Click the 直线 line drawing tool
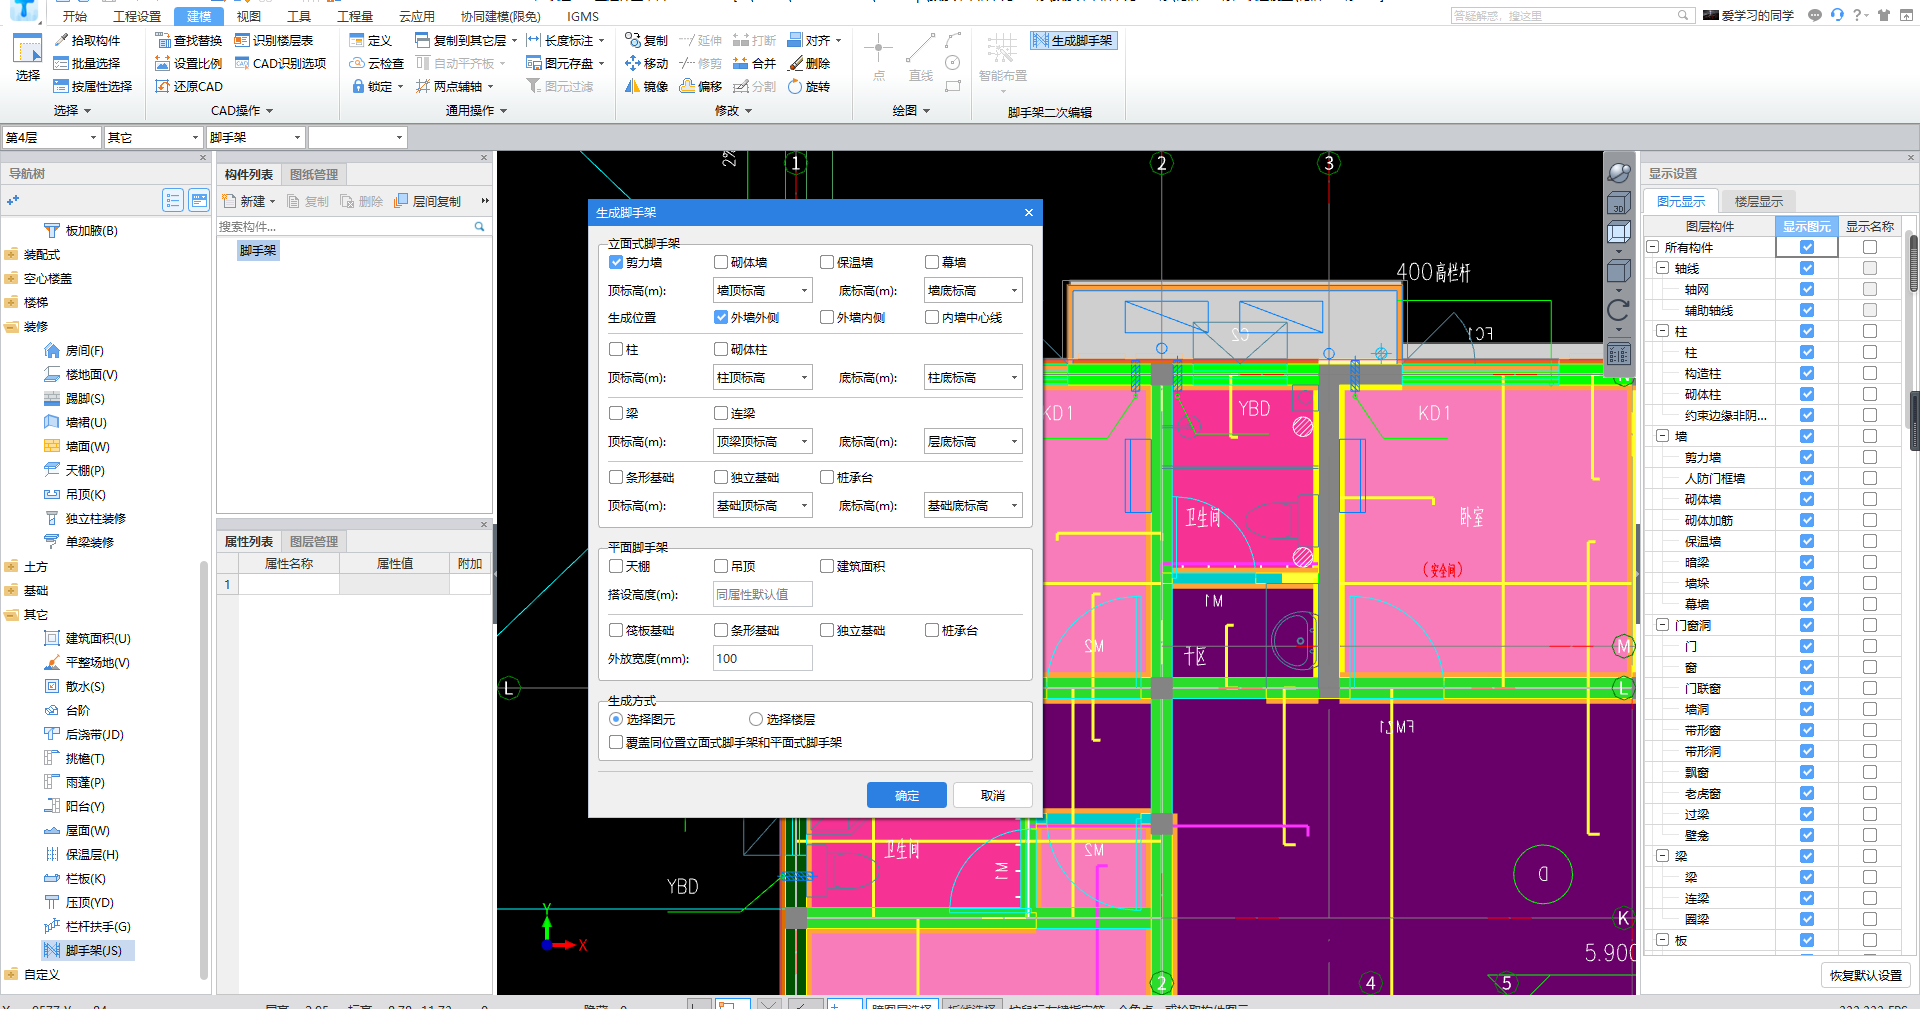 coord(921,56)
